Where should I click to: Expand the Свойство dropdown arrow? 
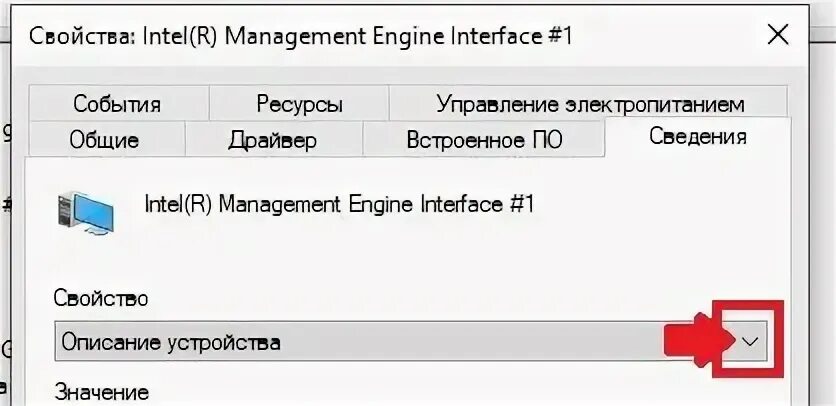coord(751,342)
